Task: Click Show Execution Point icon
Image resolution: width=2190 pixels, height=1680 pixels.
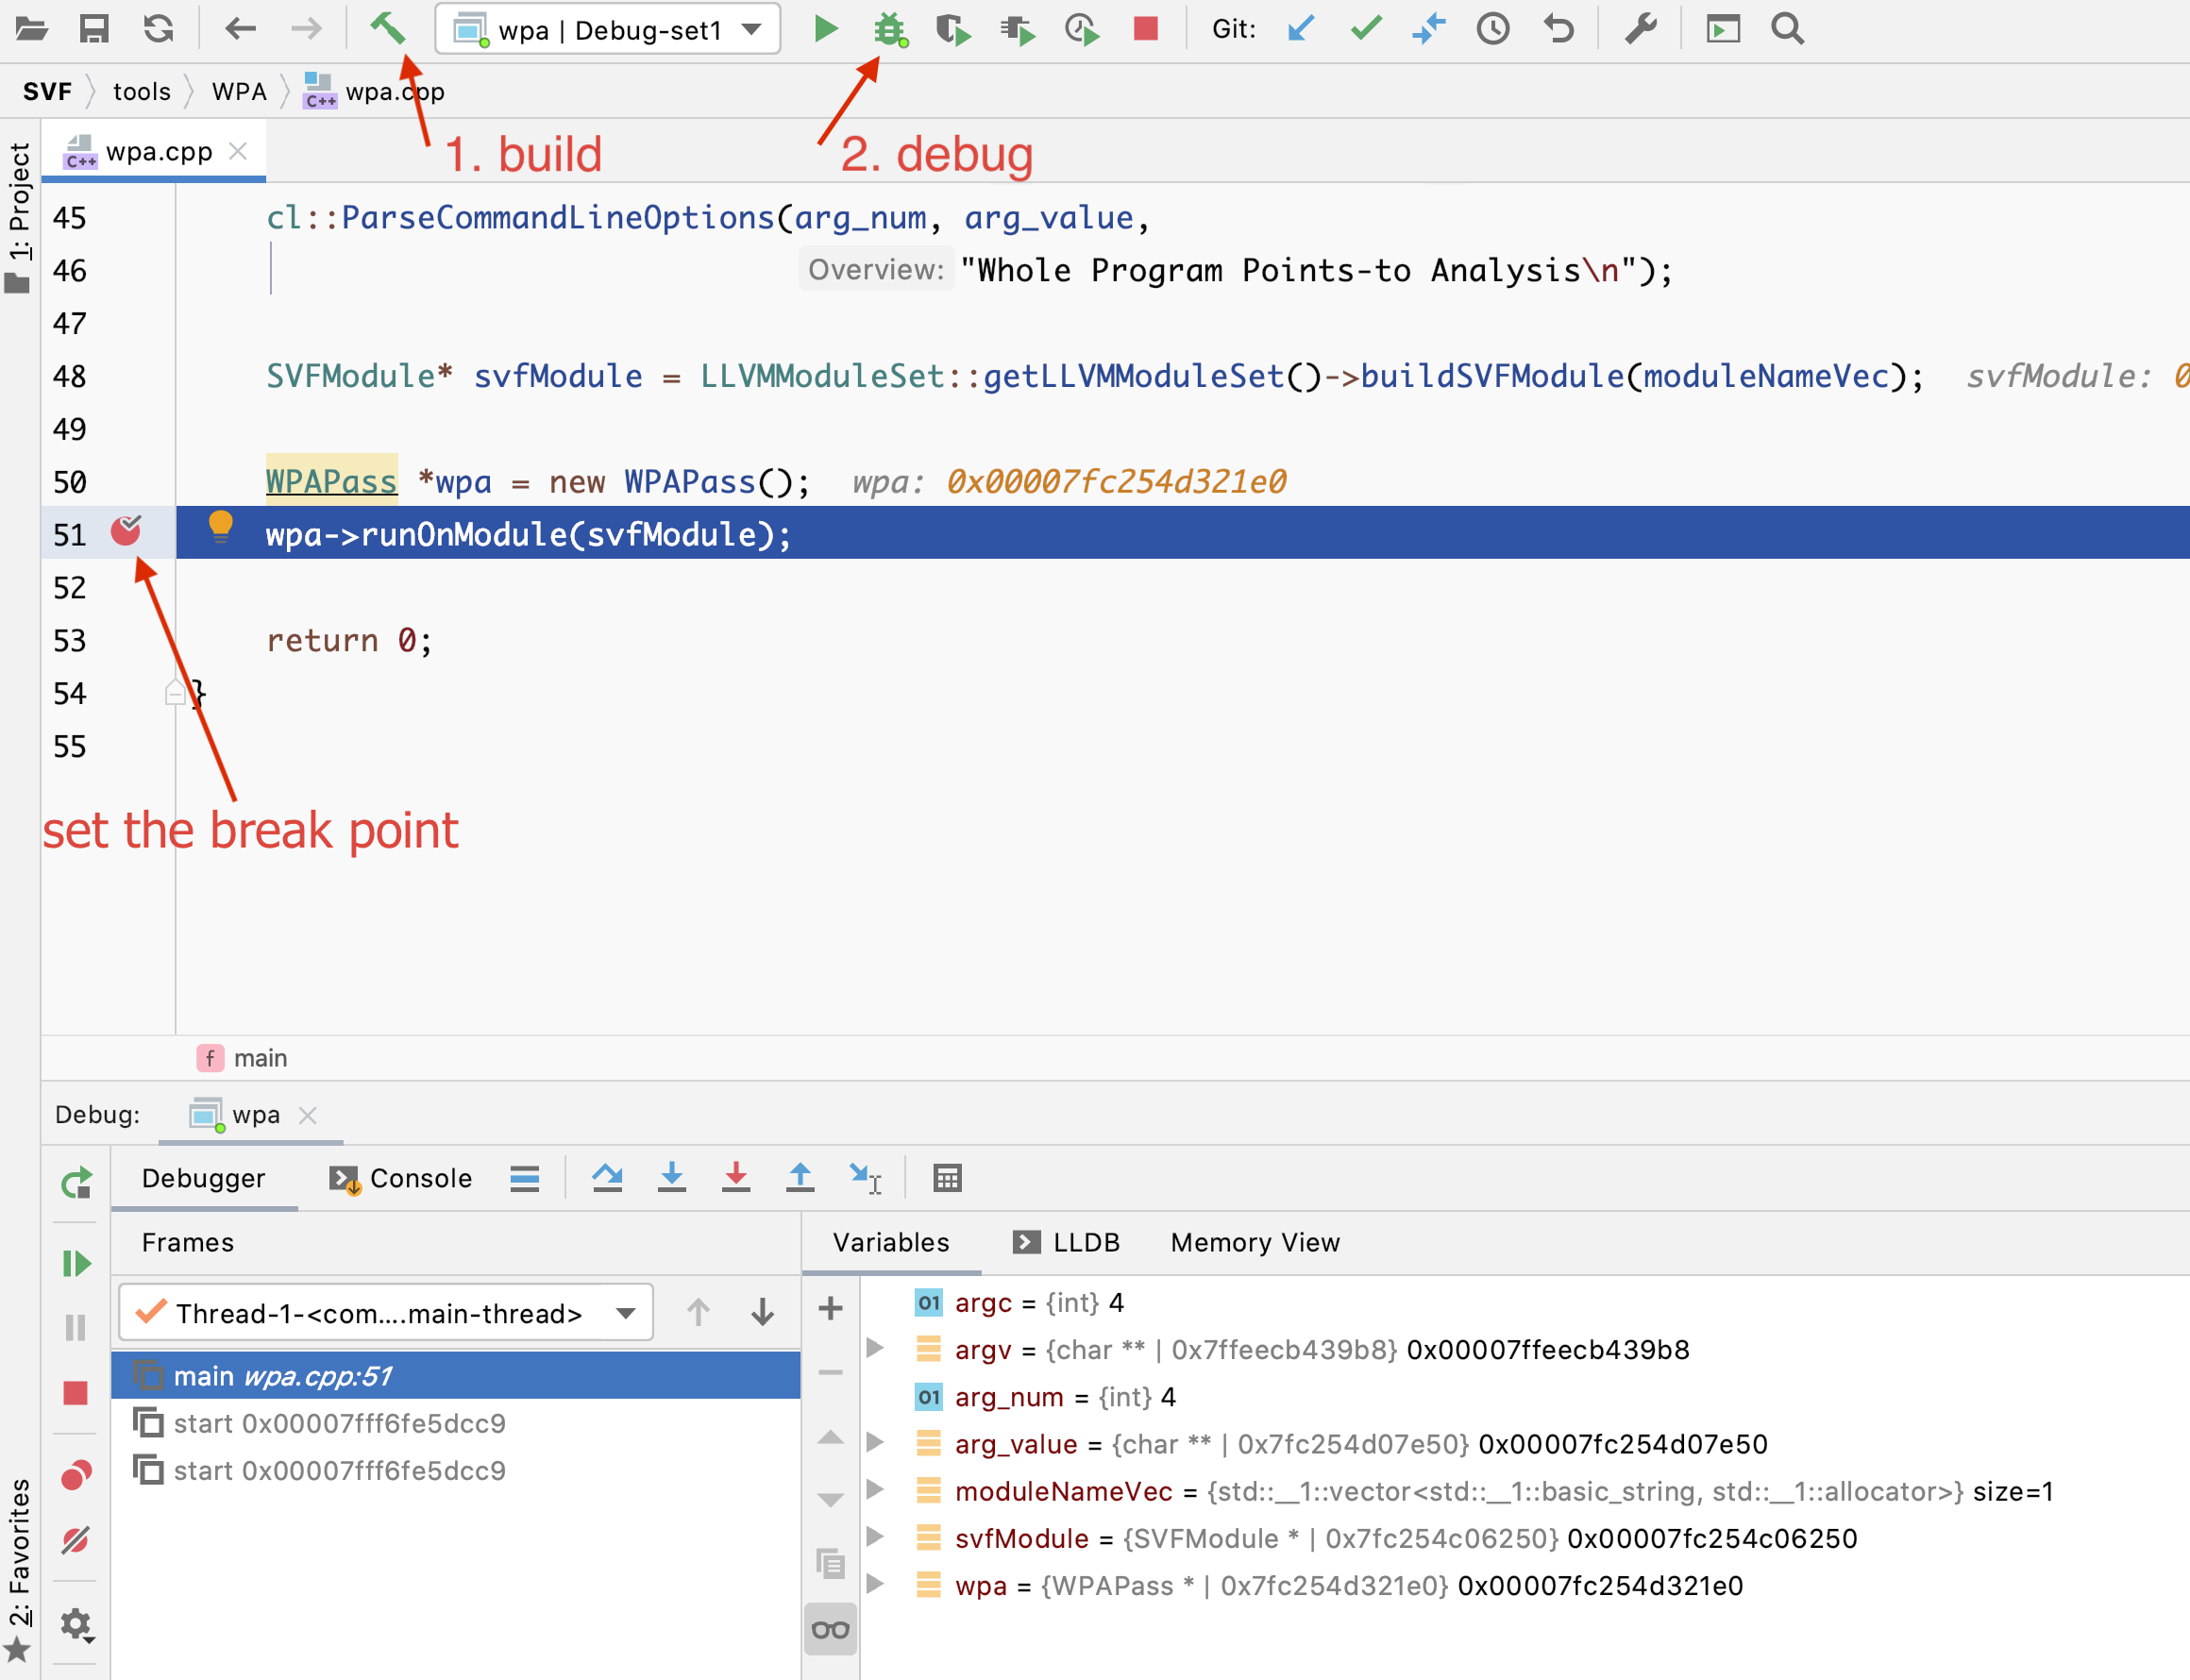Action: pos(525,1179)
